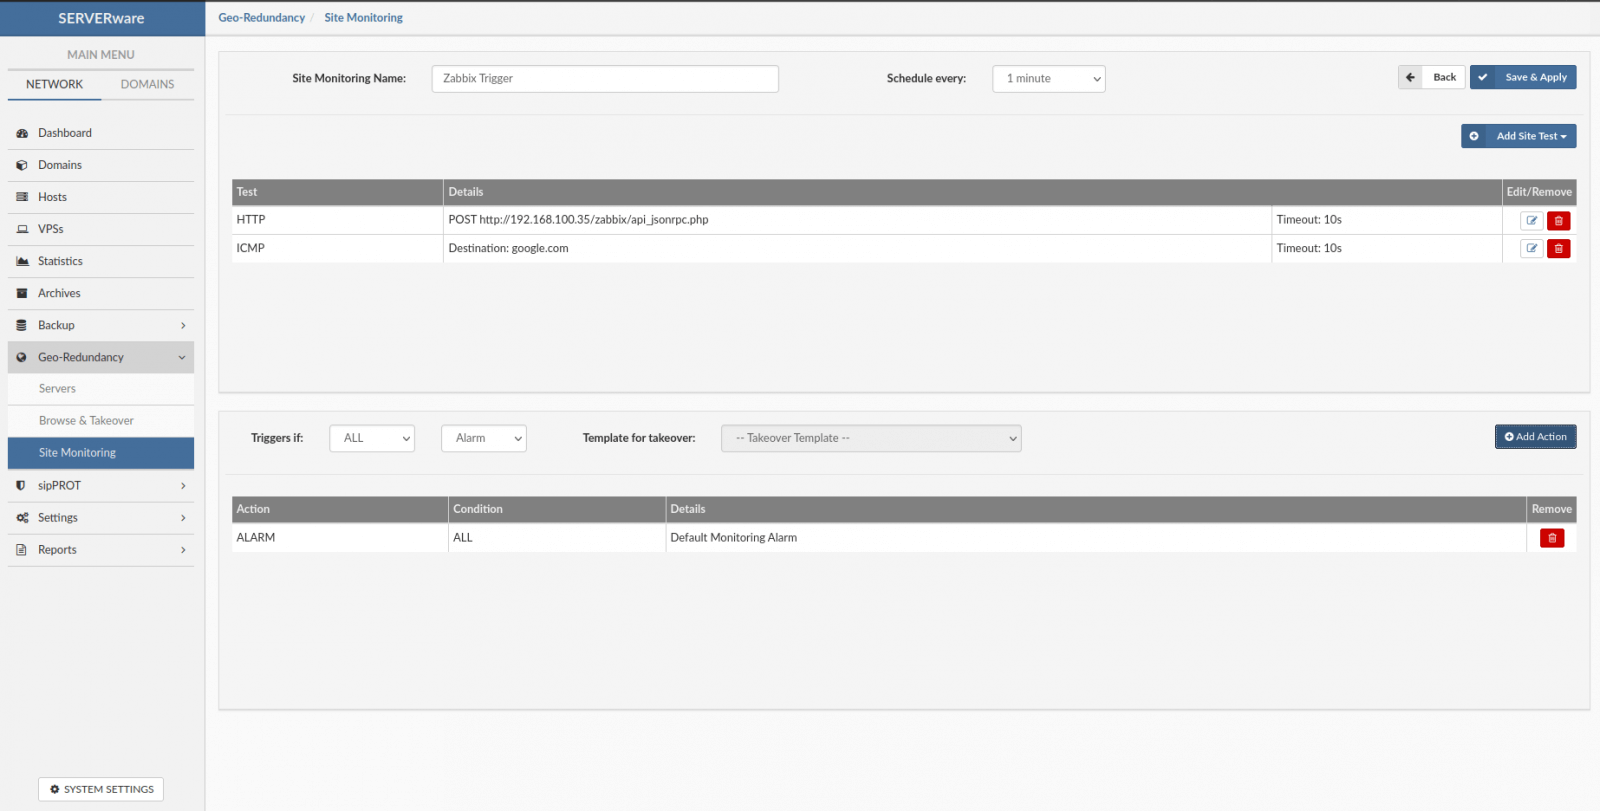
Task: Open the SYSTEM SETTINGS button
Action: coord(101,789)
